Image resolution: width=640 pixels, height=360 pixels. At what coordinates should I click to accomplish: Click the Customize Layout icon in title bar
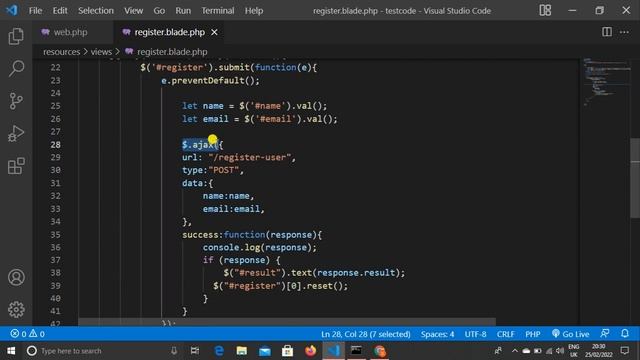(x=545, y=10)
